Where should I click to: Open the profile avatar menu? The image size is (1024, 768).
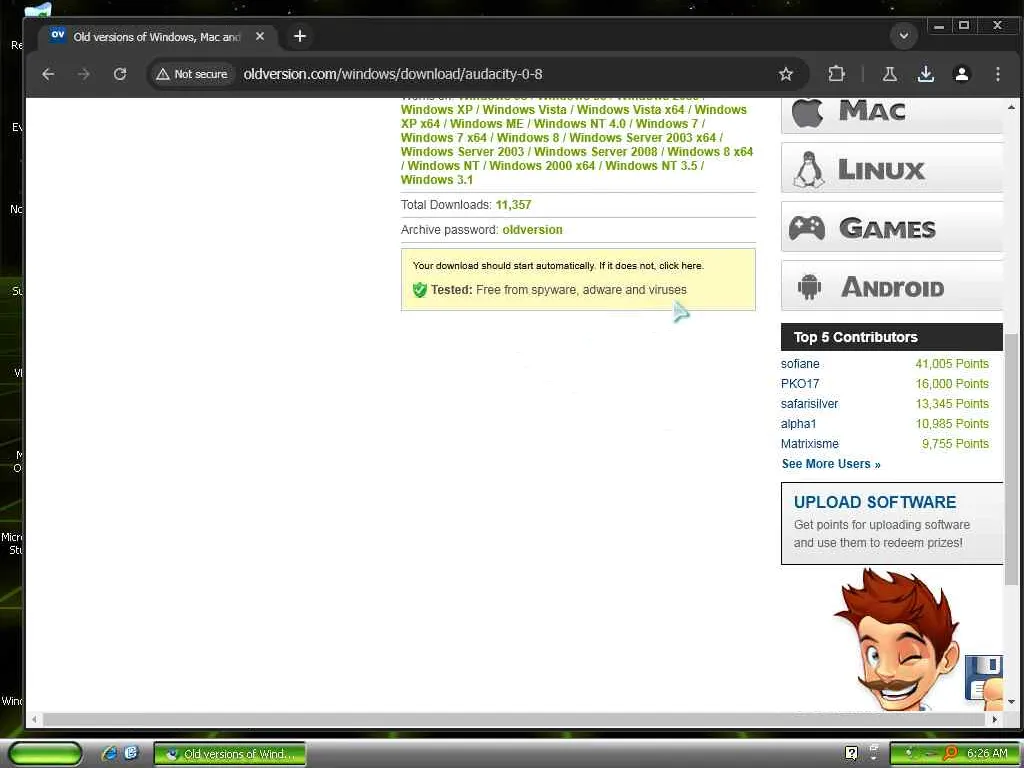[961, 74]
